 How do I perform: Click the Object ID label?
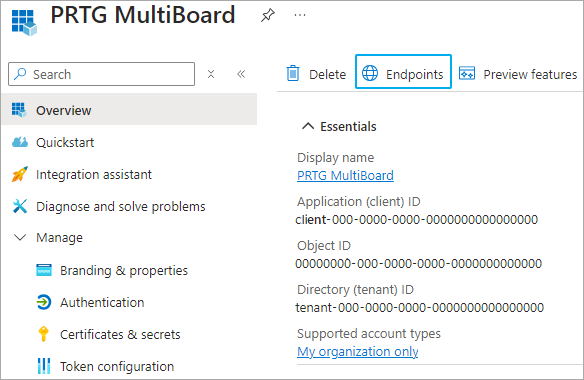(x=324, y=246)
